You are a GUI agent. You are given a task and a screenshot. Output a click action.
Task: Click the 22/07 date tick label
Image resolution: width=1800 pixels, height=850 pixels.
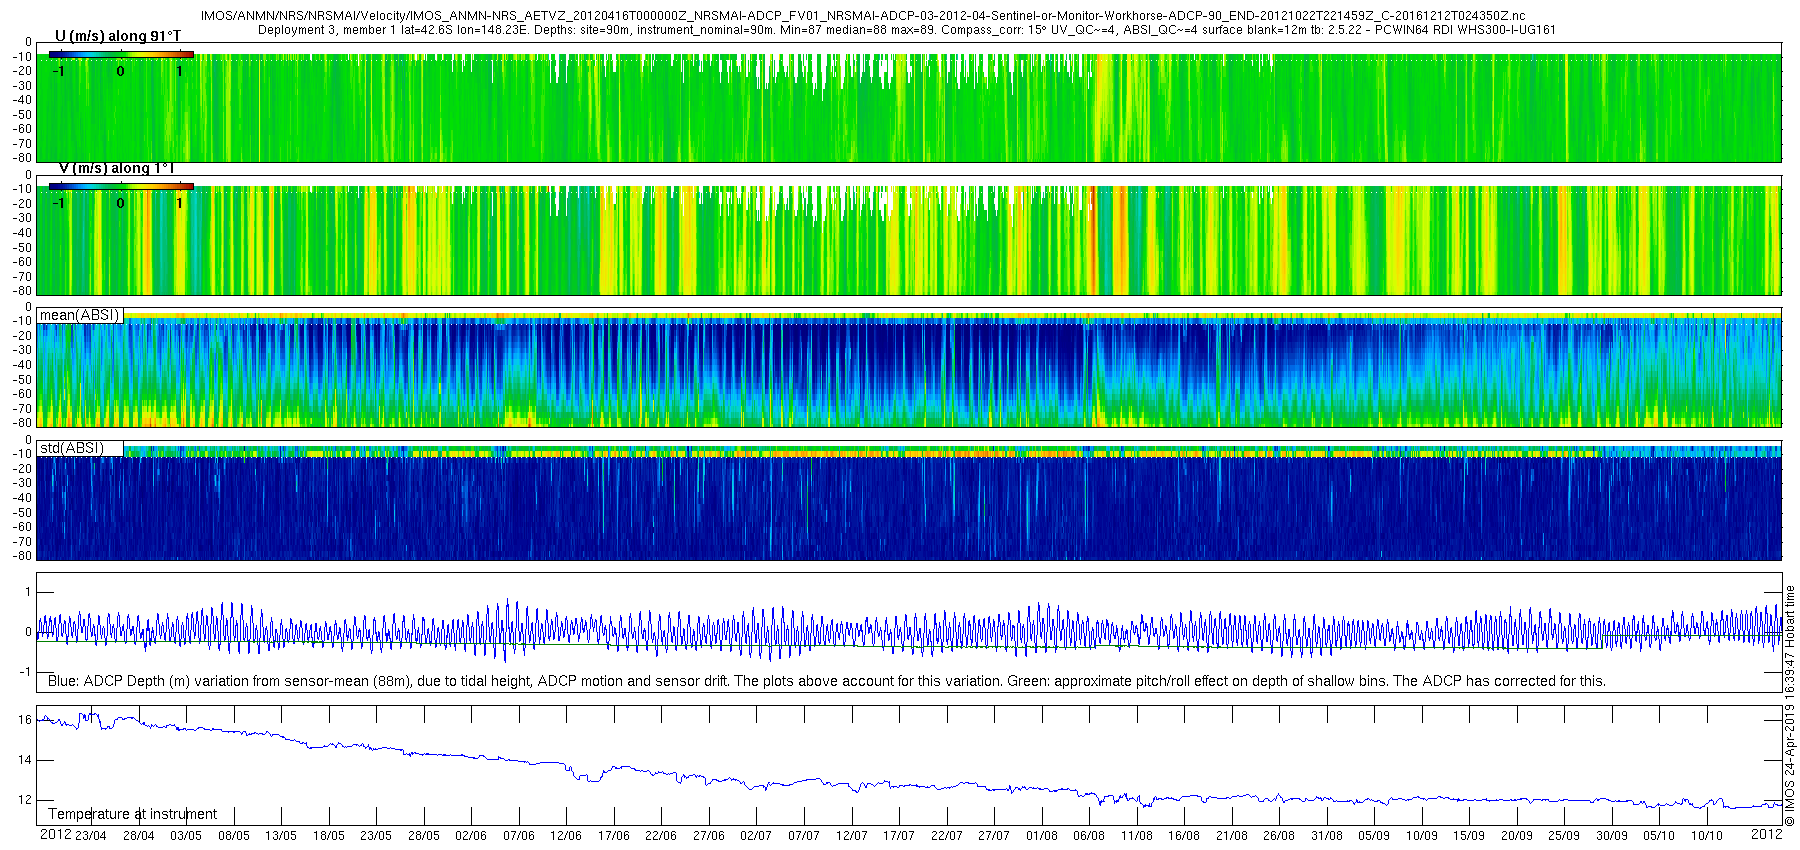pyautogui.click(x=946, y=836)
